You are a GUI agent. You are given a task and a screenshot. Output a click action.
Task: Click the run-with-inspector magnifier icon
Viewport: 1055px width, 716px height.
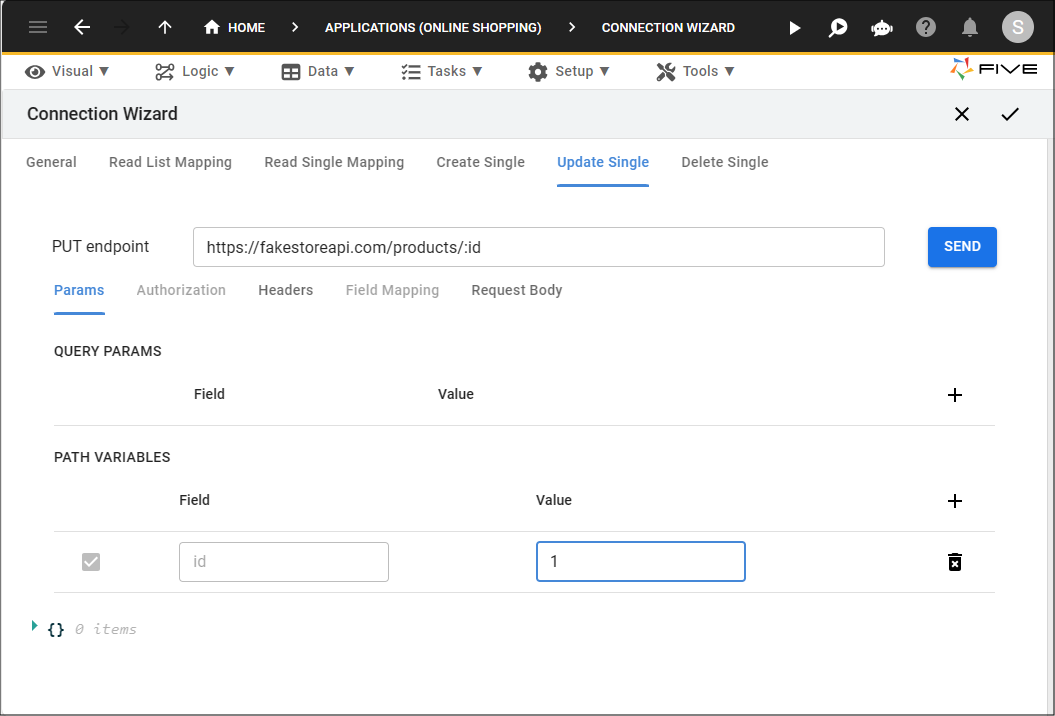pyautogui.click(x=838, y=28)
